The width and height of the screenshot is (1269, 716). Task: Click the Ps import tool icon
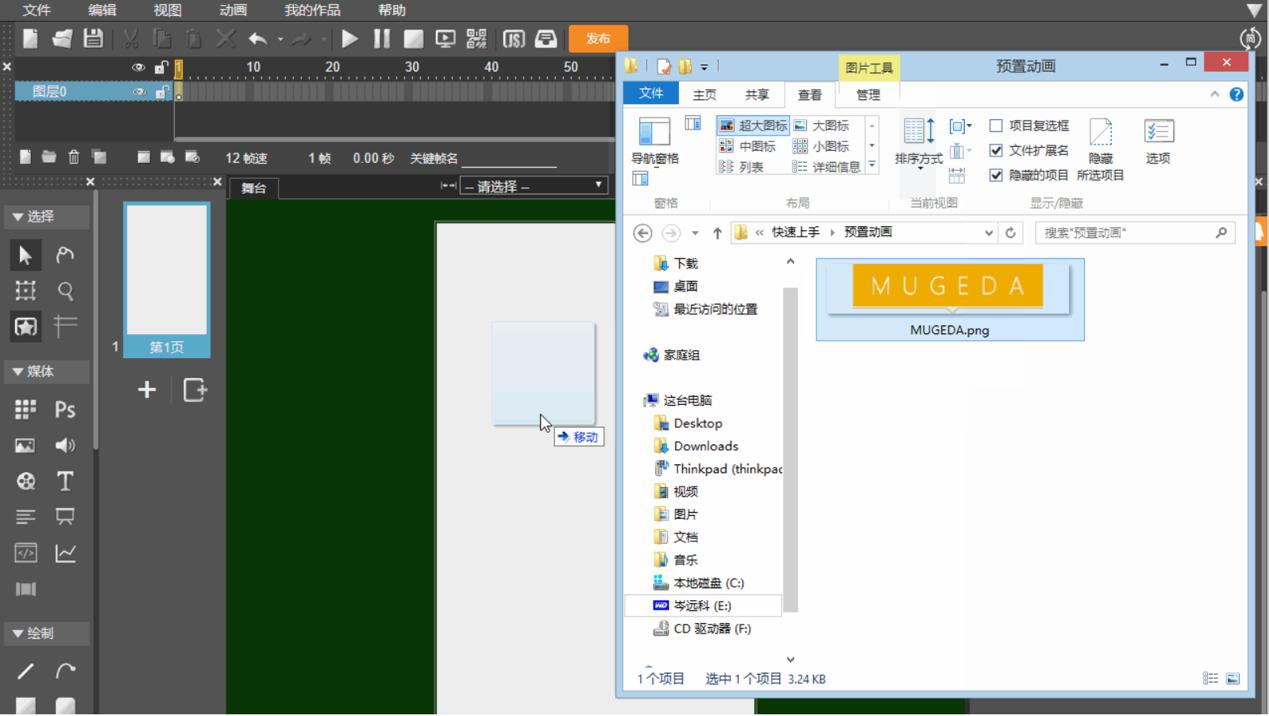(x=65, y=409)
